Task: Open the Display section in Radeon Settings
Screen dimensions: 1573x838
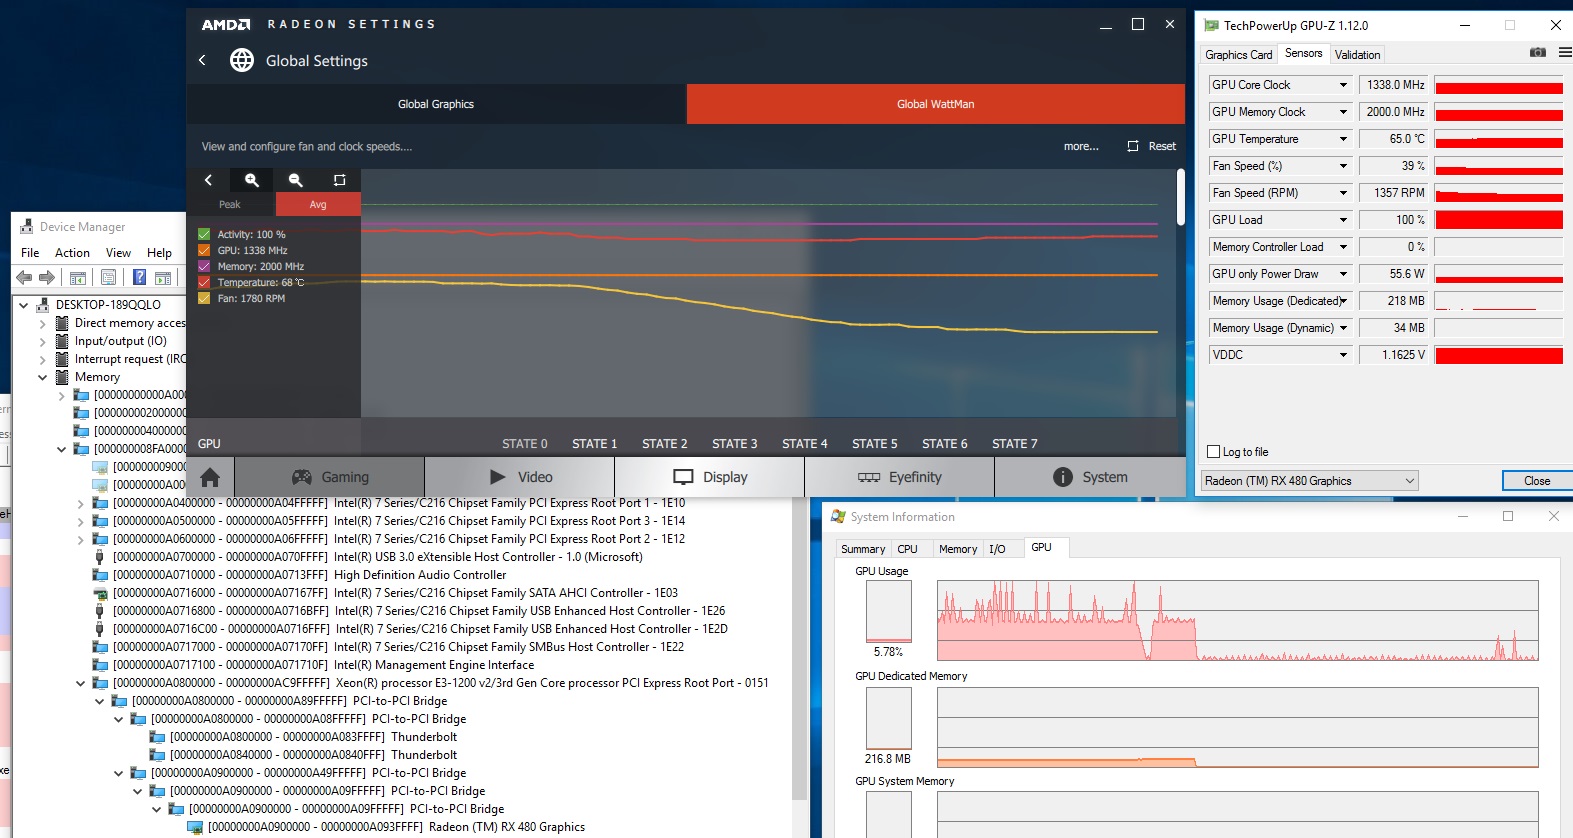Action: click(710, 477)
